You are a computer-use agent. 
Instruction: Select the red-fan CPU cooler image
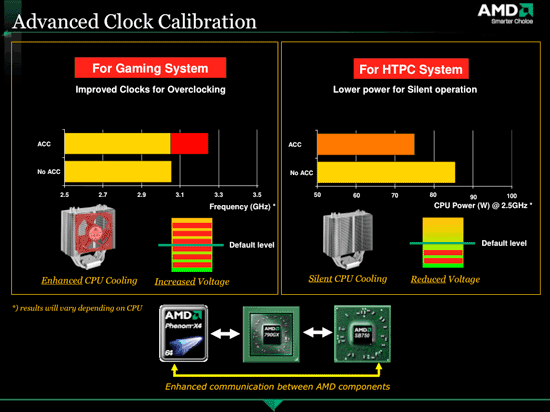88,237
